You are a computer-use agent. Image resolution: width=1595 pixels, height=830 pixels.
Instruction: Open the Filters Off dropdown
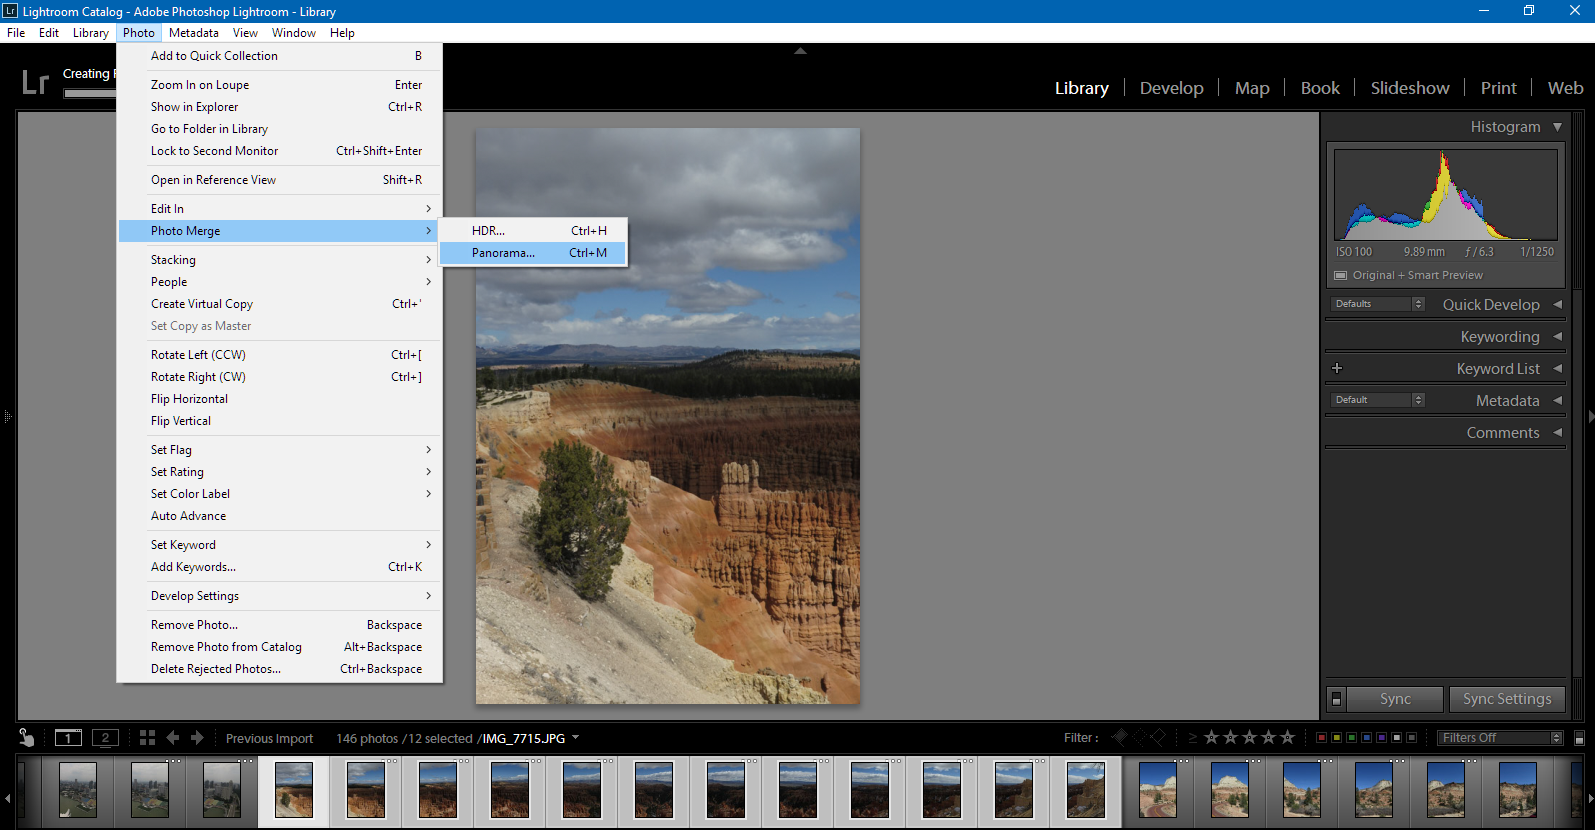click(x=1500, y=738)
